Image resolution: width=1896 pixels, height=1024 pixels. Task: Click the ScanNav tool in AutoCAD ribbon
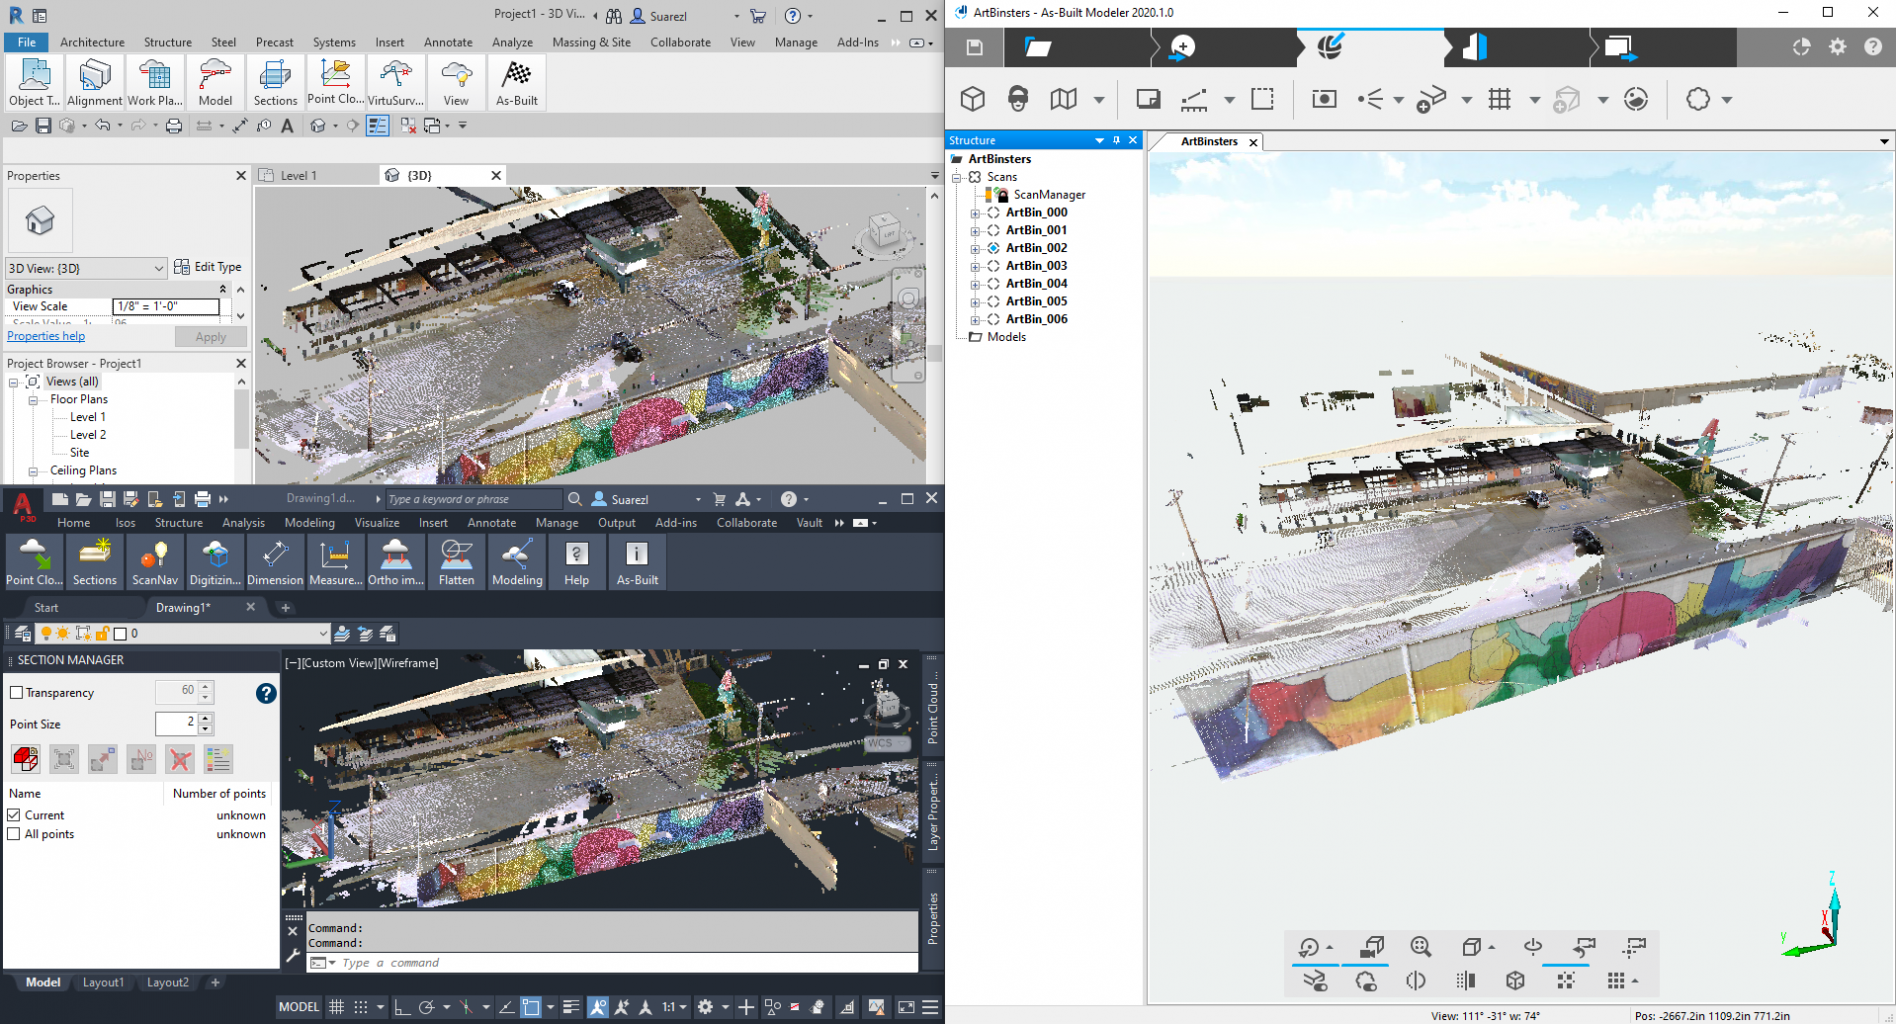coord(155,561)
